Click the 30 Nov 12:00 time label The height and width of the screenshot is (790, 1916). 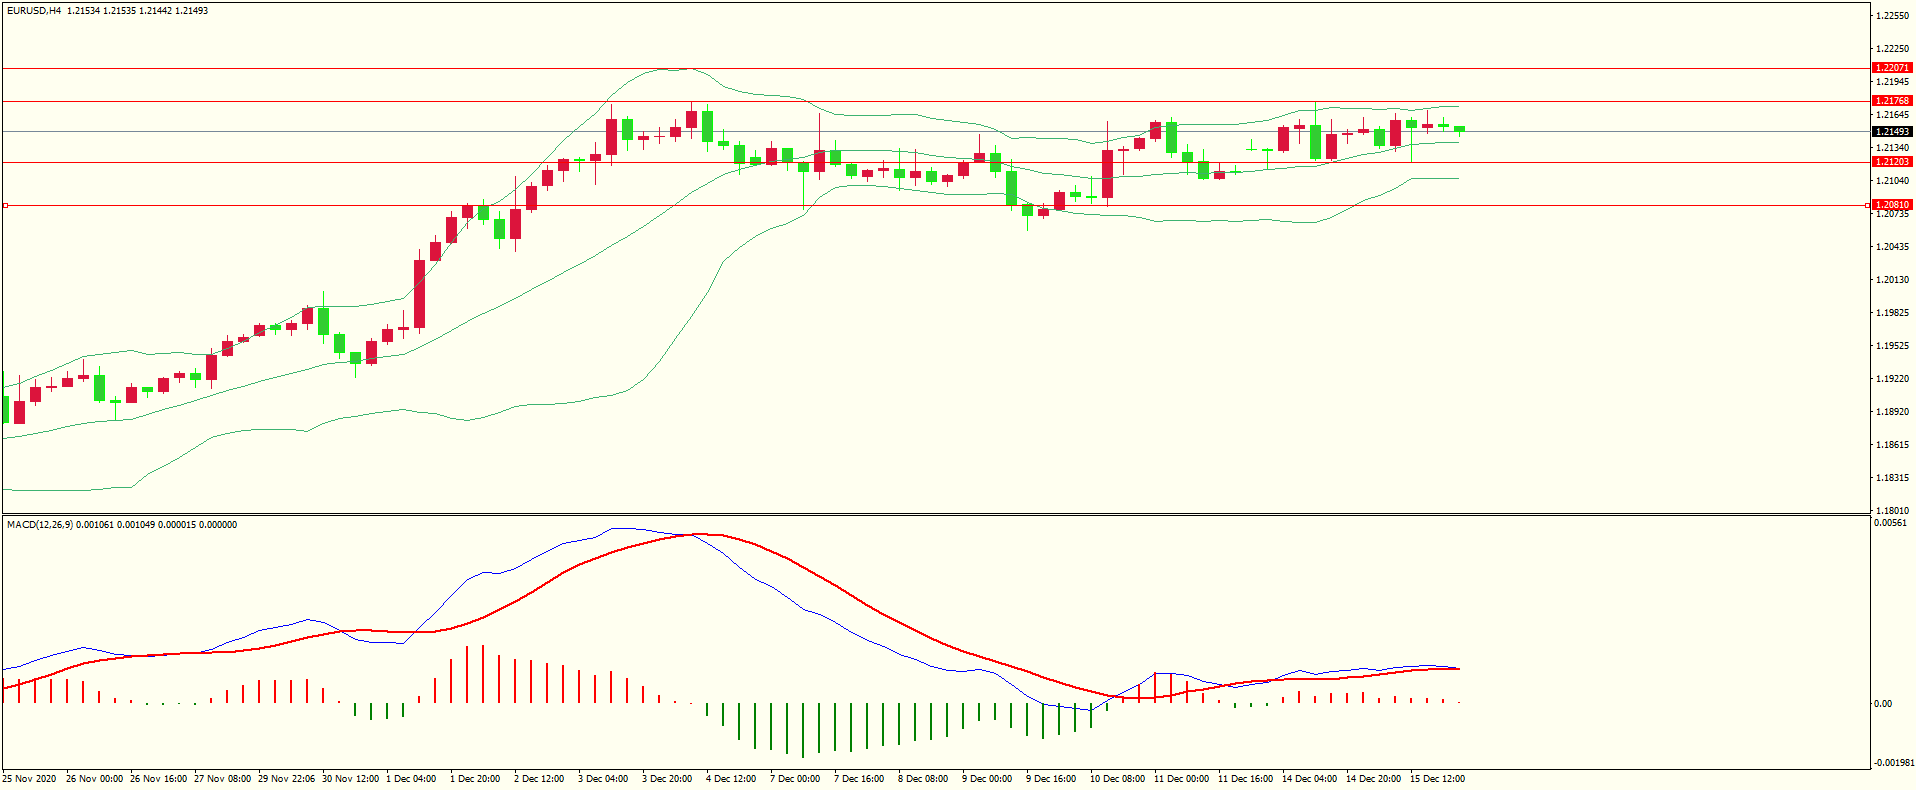click(x=351, y=779)
